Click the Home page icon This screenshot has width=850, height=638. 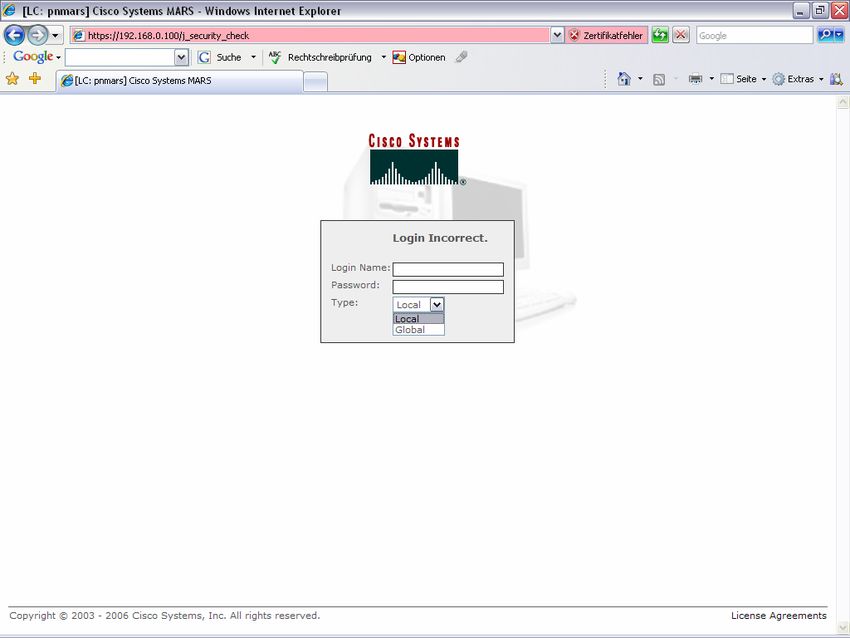(624, 79)
